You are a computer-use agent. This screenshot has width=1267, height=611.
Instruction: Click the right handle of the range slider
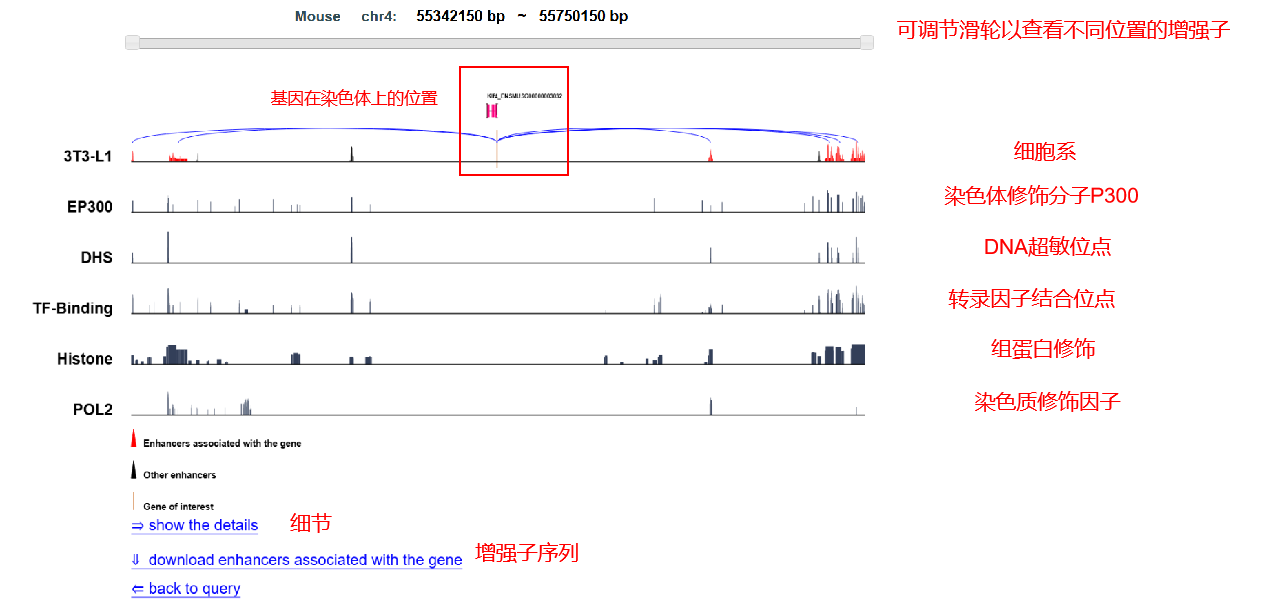866,42
